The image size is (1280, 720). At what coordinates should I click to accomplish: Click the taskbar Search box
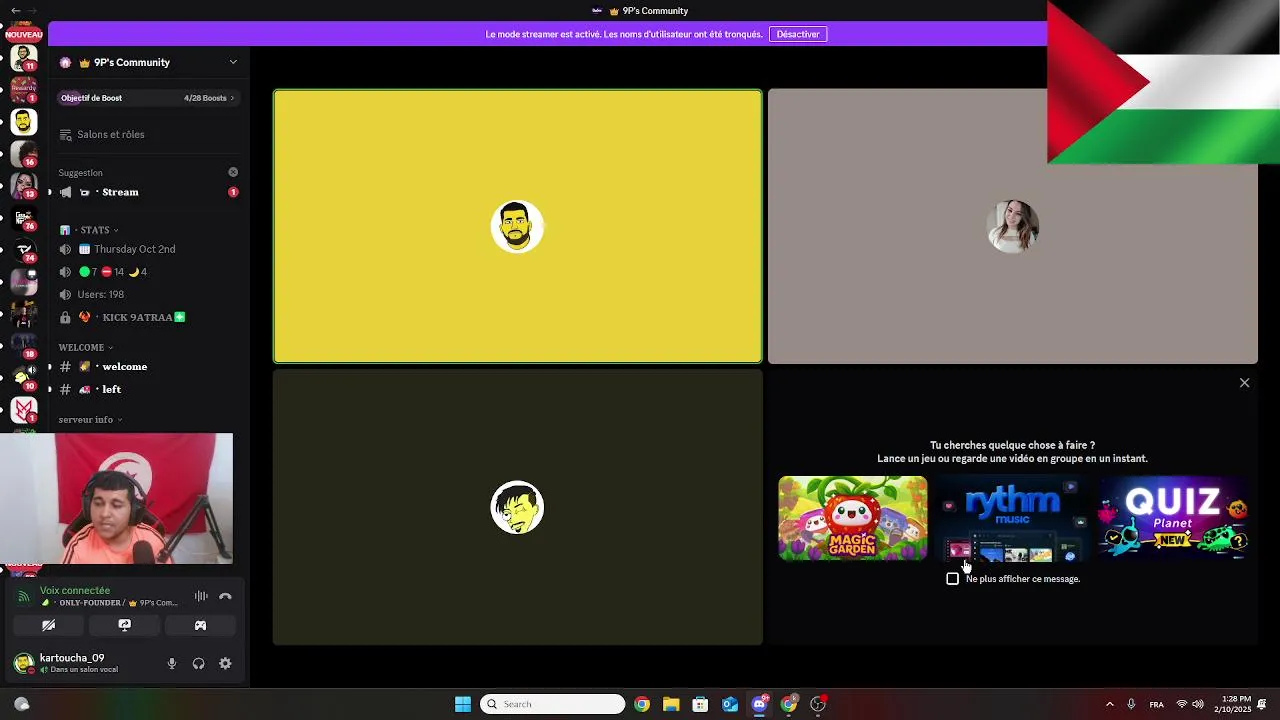coord(553,704)
